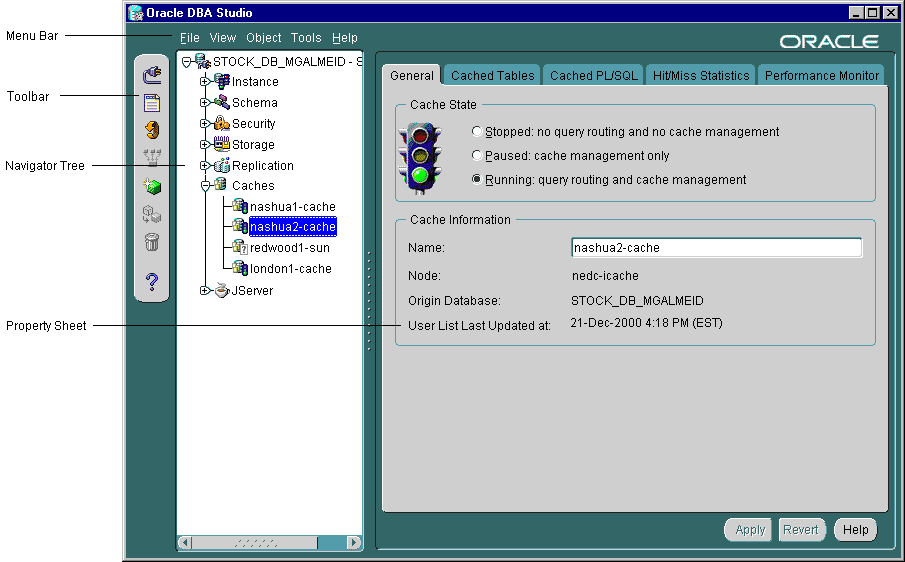Select redwood1-sun in navigator tree
Screen dimensions: 905x562
[290, 248]
